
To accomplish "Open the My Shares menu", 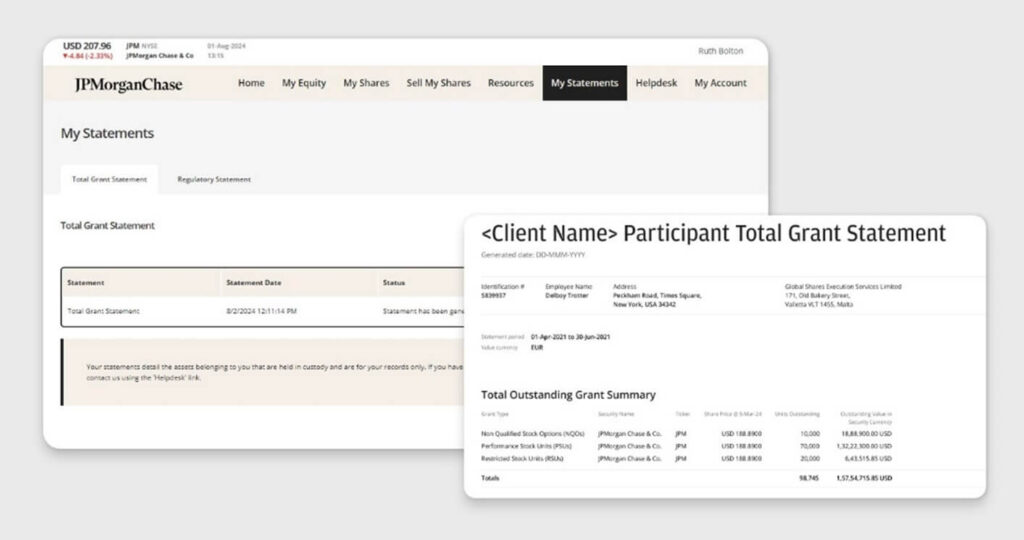I will 366,83.
